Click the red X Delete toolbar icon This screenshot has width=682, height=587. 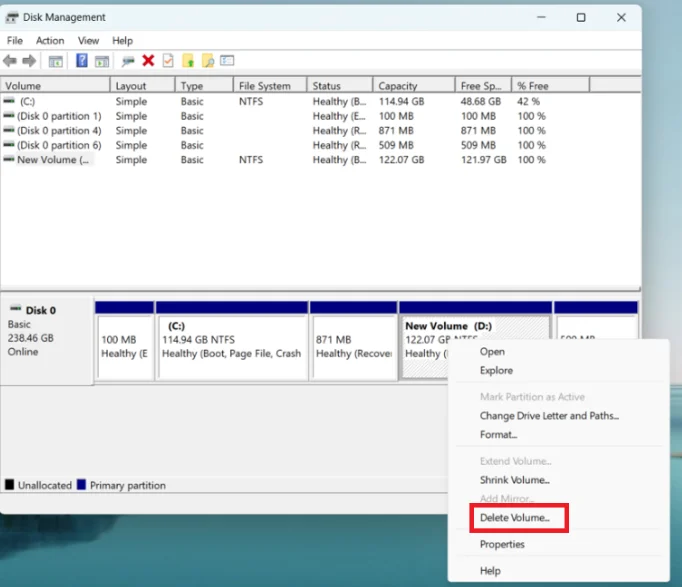coord(148,60)
